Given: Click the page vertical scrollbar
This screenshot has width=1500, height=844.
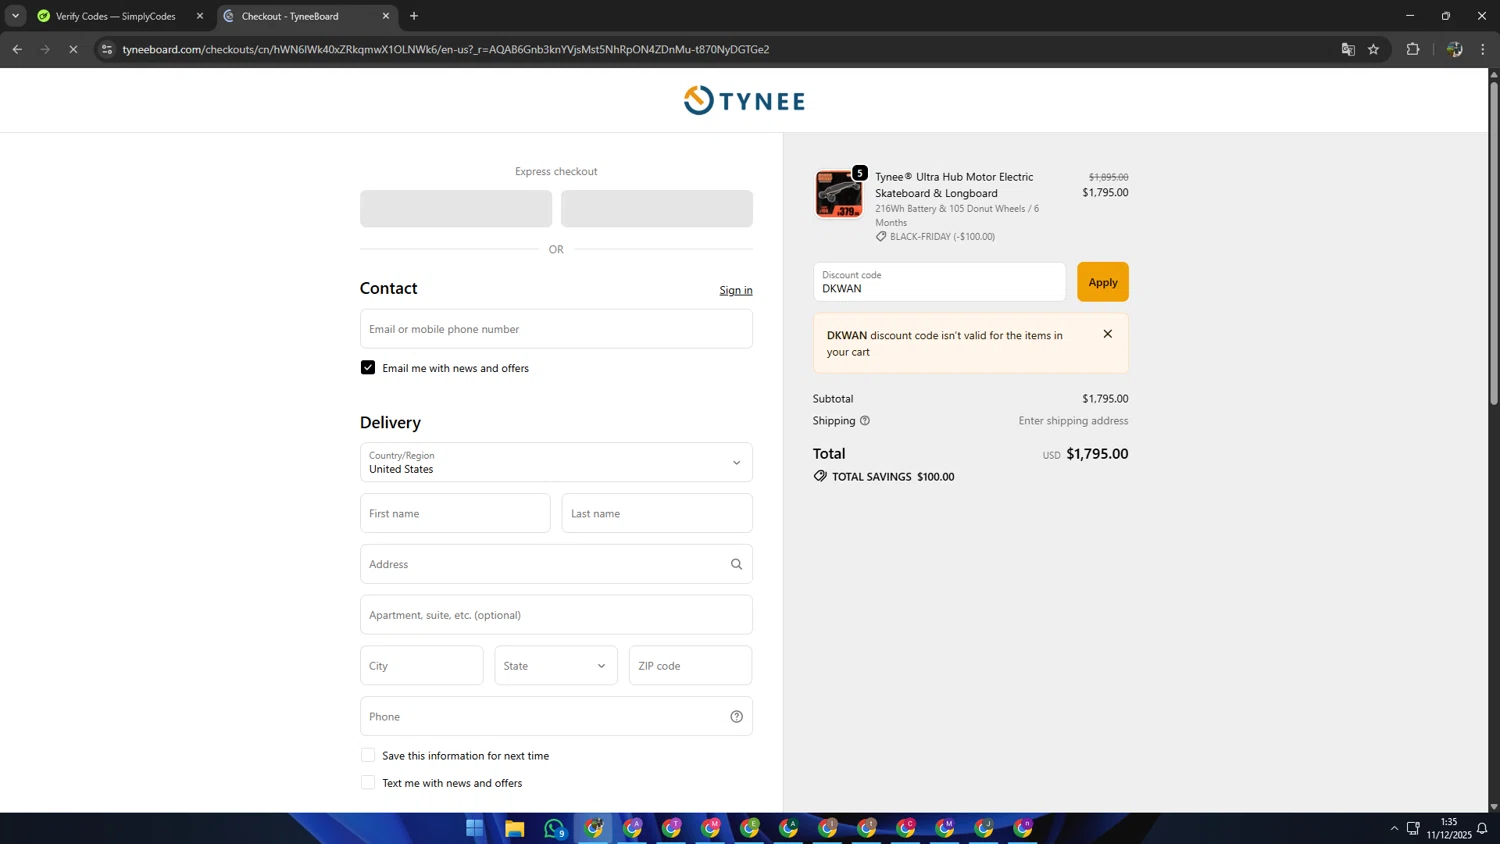Looking at the screenshot, I should click(1494, 243).
